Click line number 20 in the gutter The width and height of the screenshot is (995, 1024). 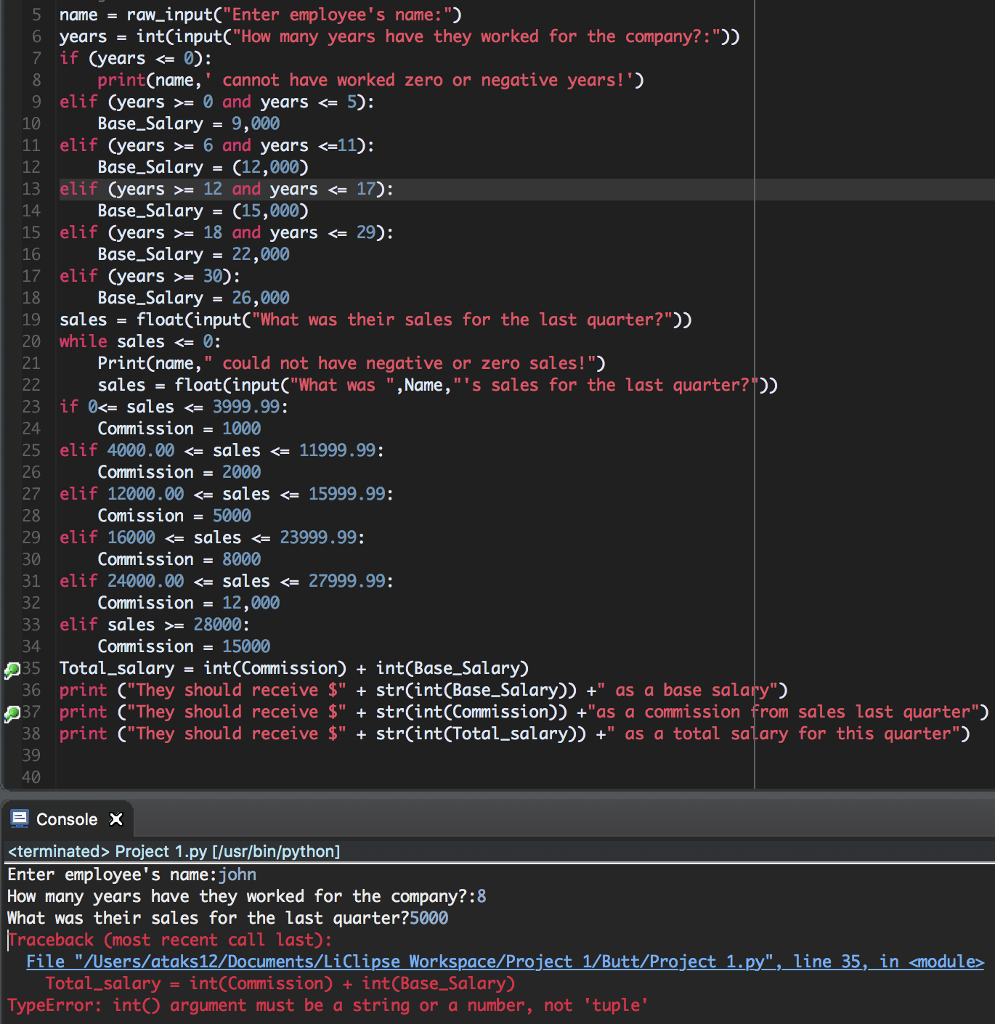31,342
